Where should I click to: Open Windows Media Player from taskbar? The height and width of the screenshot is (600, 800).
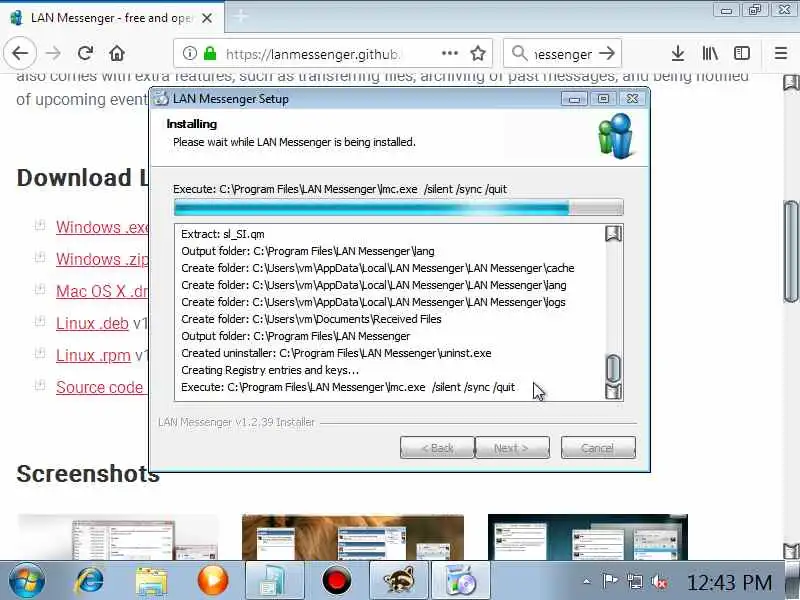click(213, 581)
